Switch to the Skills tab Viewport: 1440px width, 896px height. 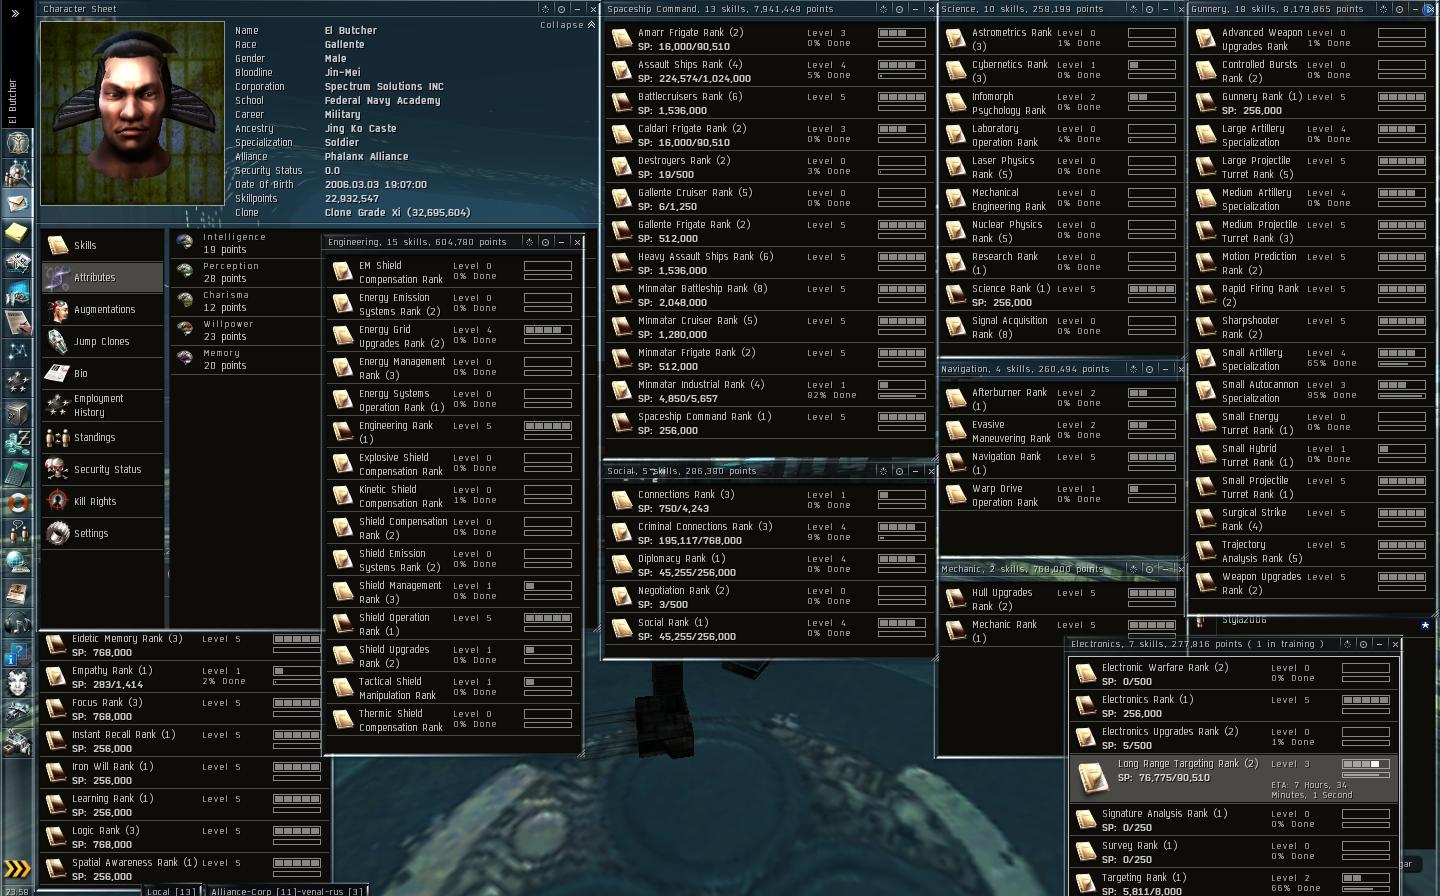click(102, 245)
